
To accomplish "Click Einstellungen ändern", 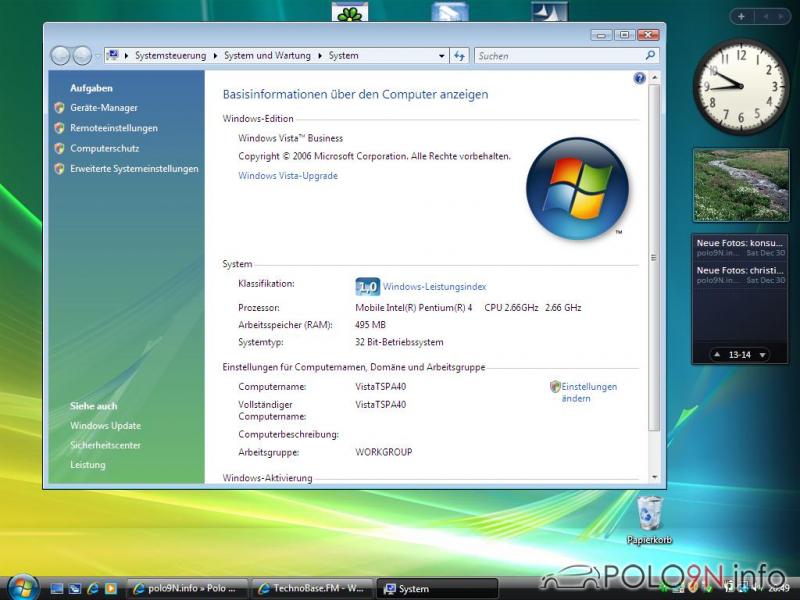I will click(x=589, y=392).
